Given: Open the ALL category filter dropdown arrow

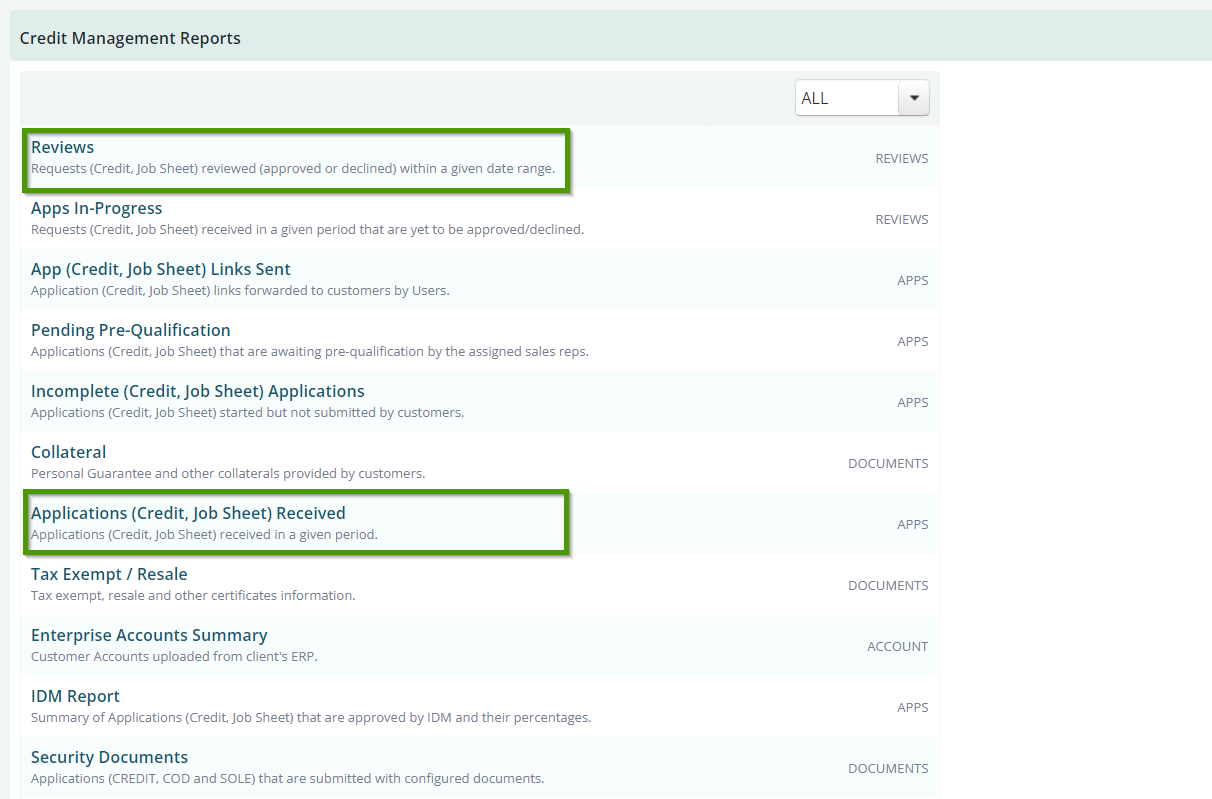Looking at the screenshot, I should pos(914,98).
